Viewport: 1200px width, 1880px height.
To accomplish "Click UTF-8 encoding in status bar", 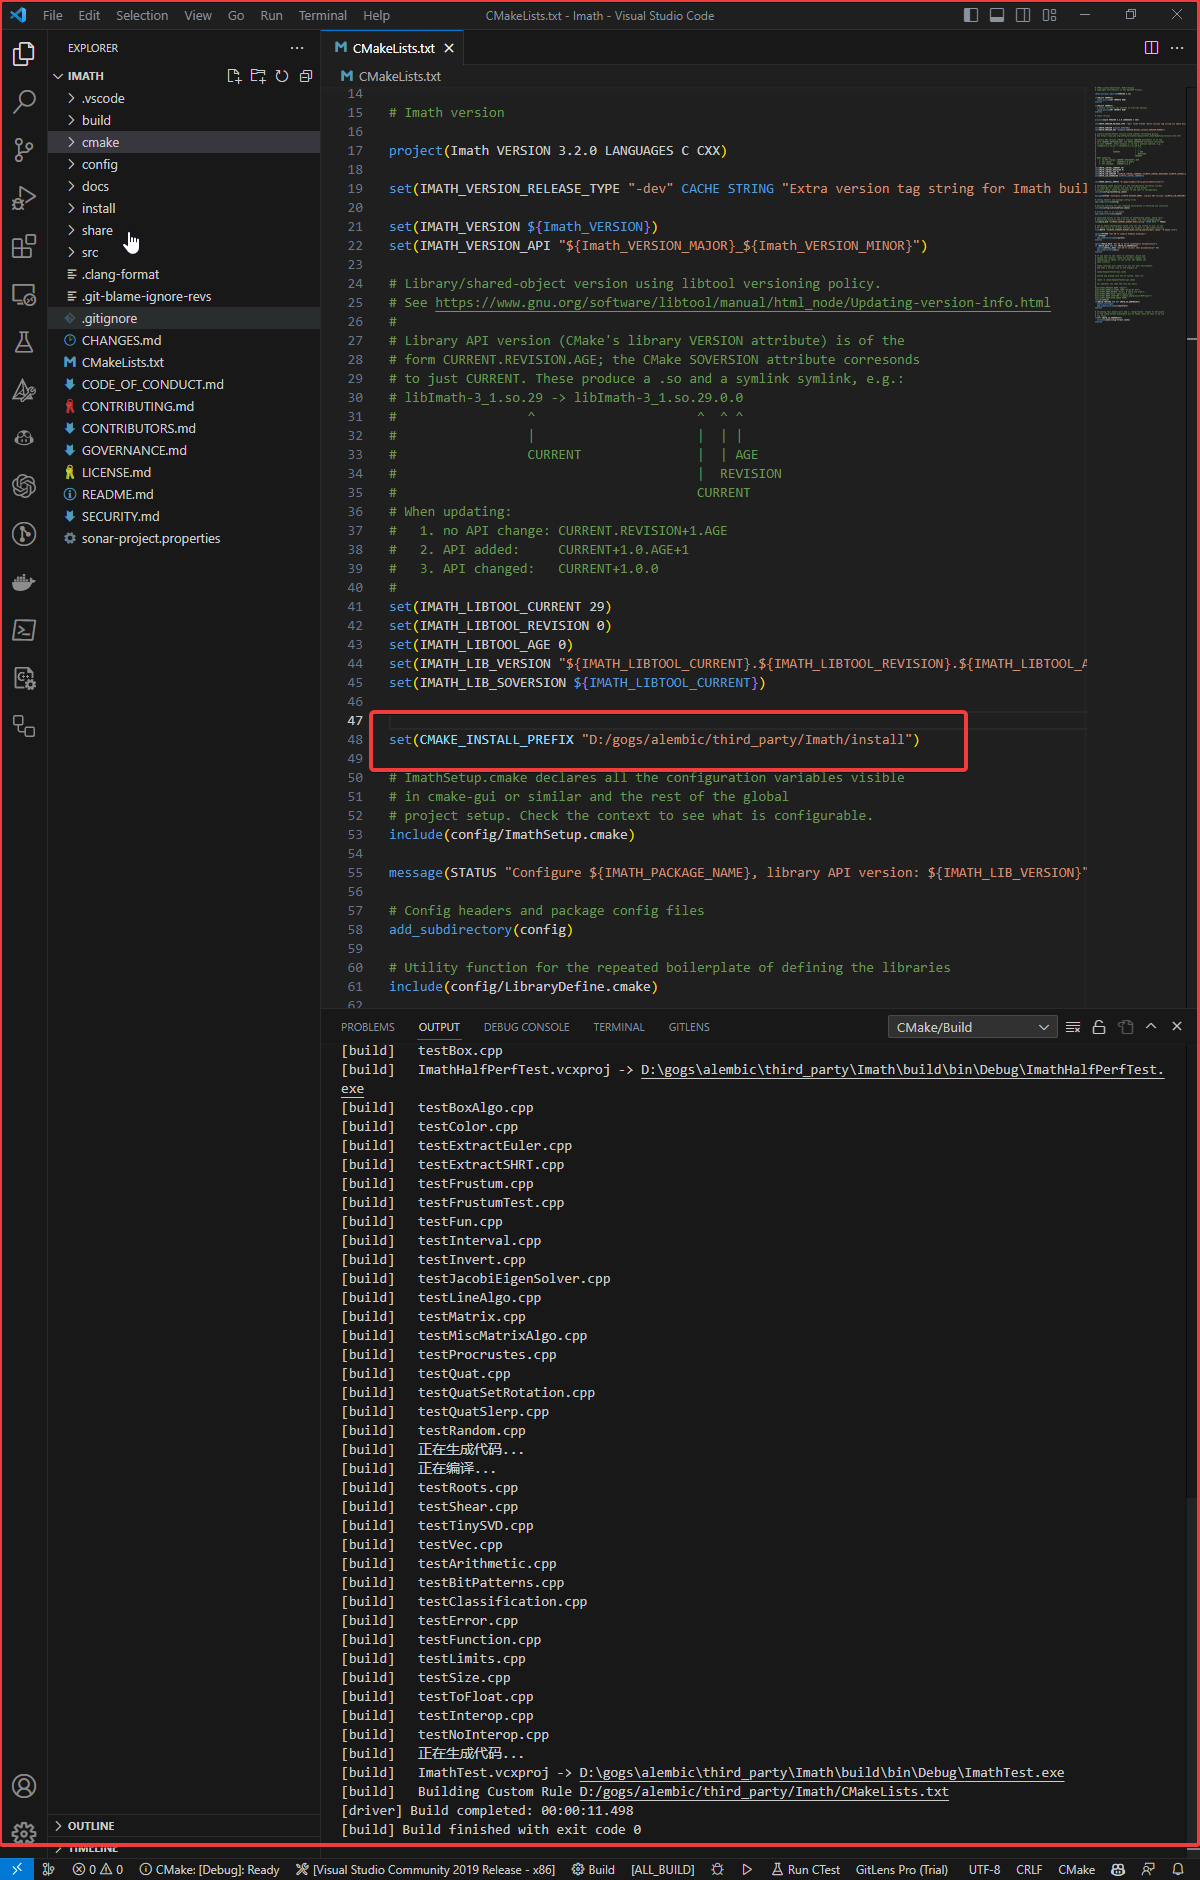I will (x=984, y=1869).
